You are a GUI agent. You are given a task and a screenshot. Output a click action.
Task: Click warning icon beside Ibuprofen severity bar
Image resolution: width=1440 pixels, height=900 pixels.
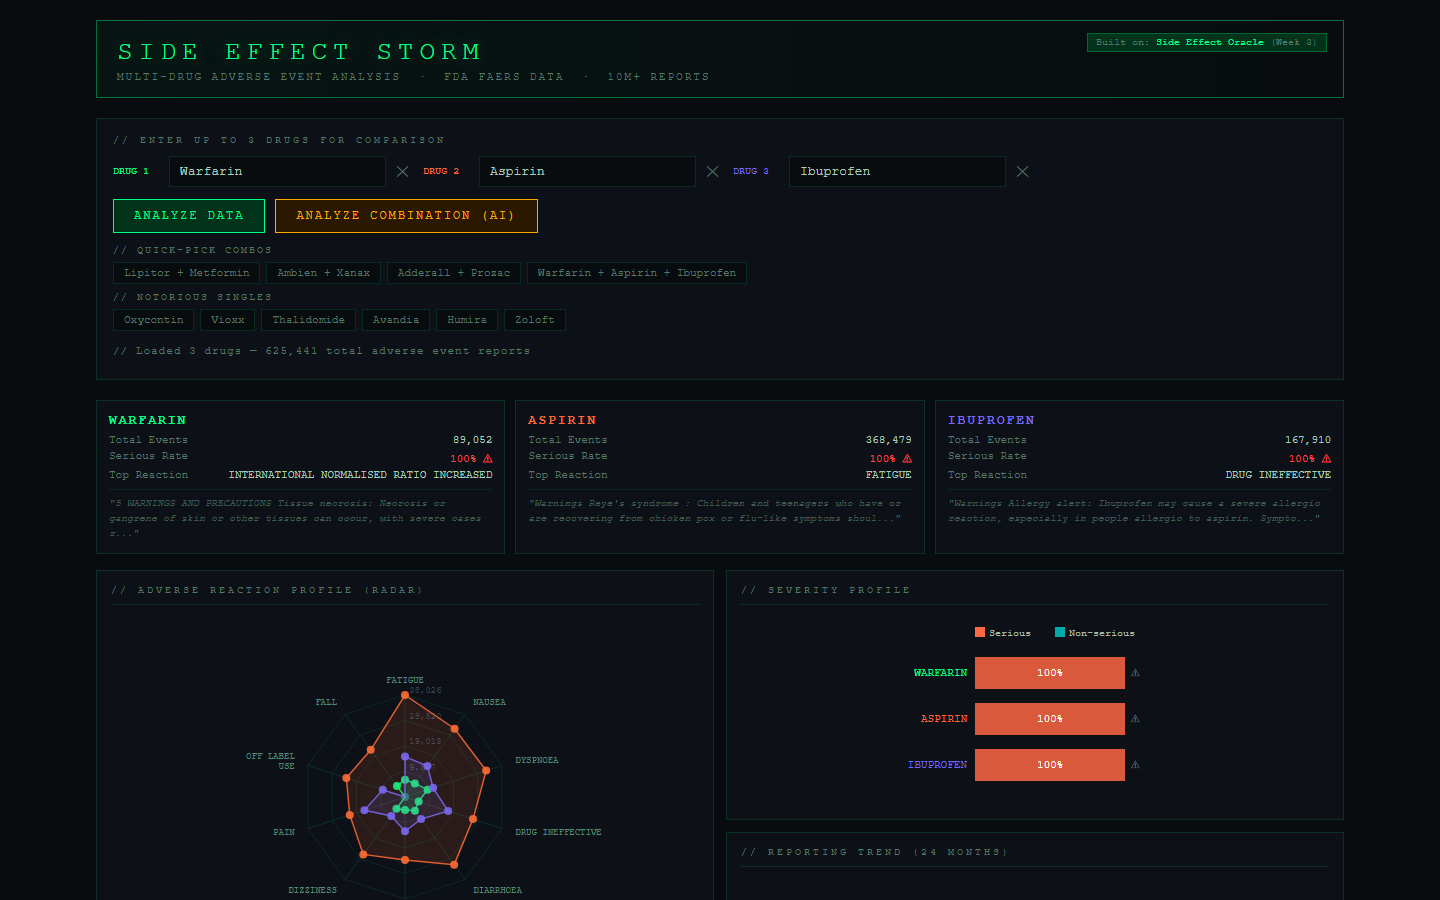pos(1135,765)
